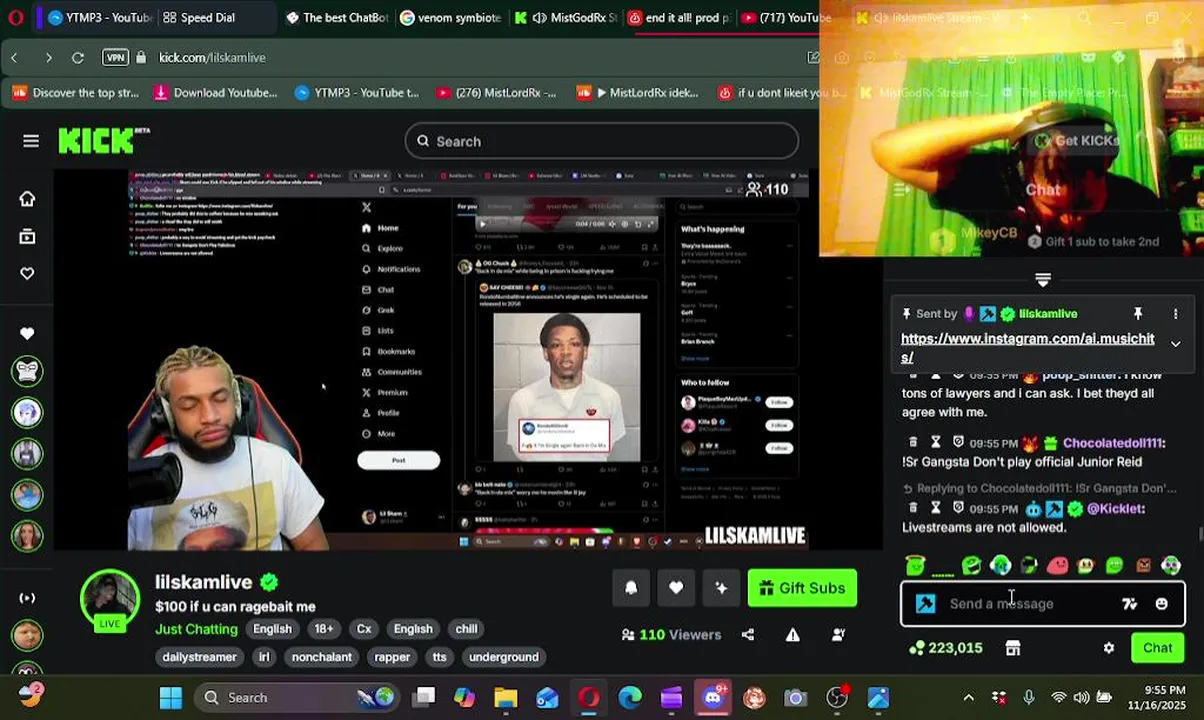Viewport: 1204px width, 720px height.
Task: Report the stream with warning triangle icon
Action: [793, 634]
